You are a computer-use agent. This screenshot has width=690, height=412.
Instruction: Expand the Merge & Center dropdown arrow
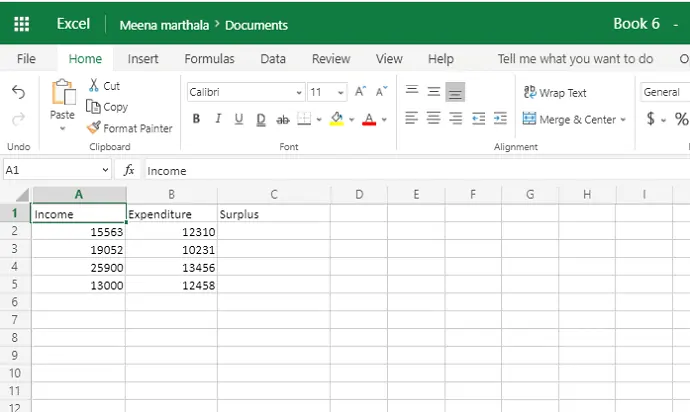[x=623, y=119]
